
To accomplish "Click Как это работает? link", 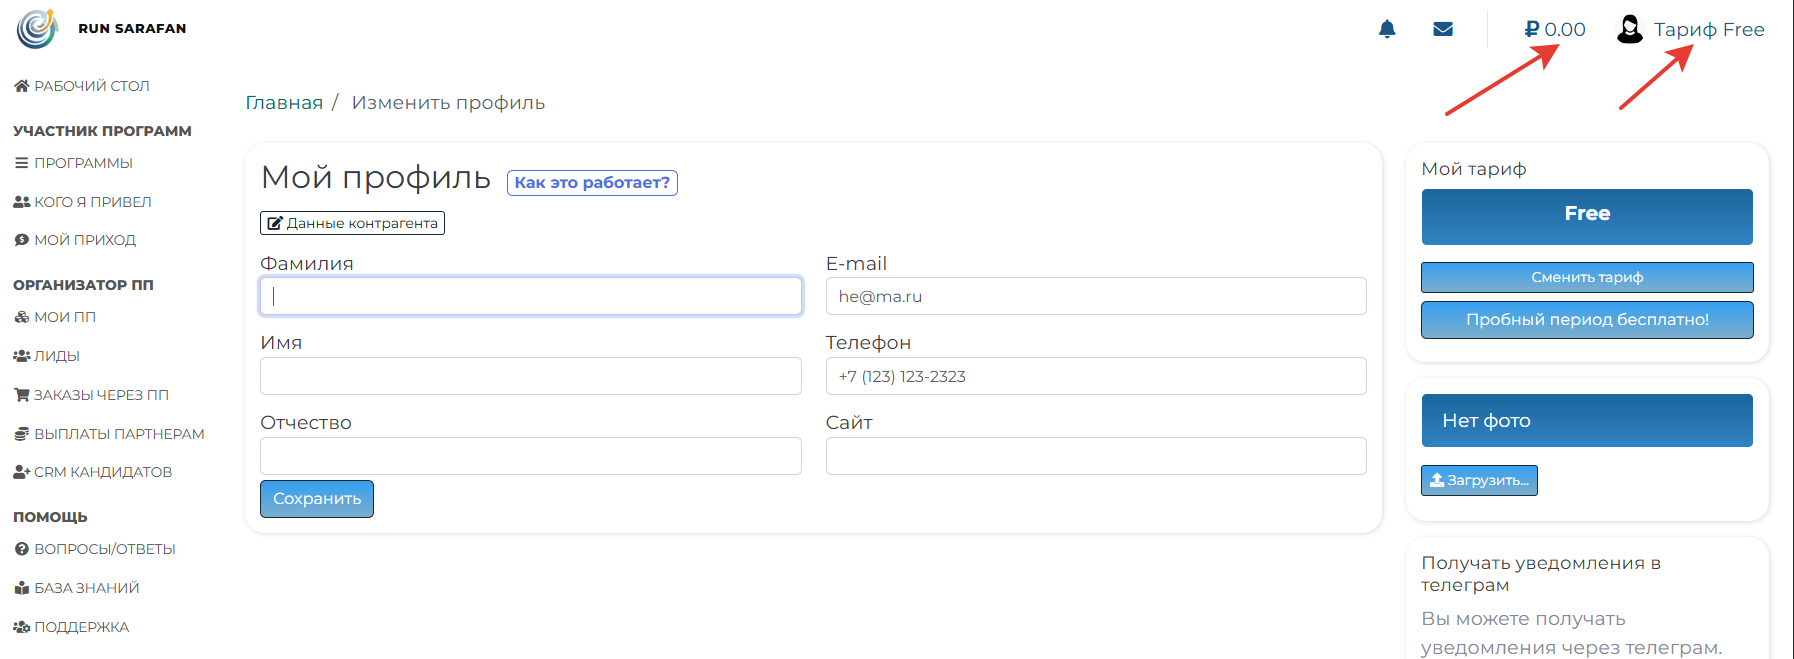I will [x=592, y=183].
